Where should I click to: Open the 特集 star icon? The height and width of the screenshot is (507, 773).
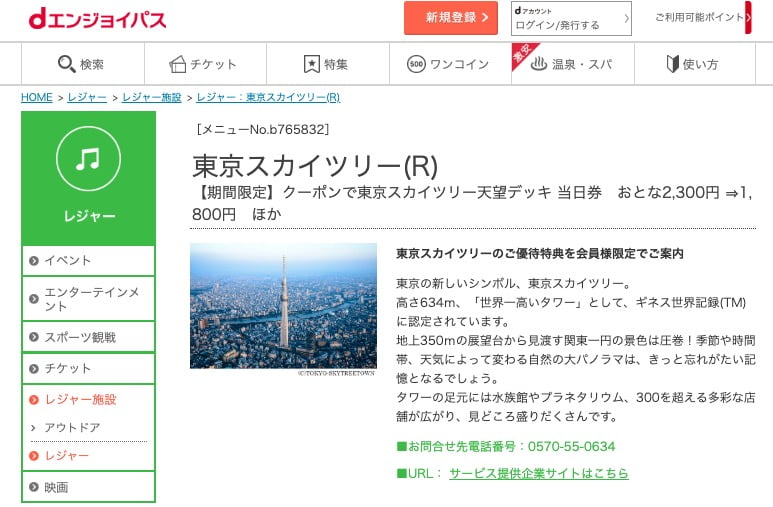(312, 64)
